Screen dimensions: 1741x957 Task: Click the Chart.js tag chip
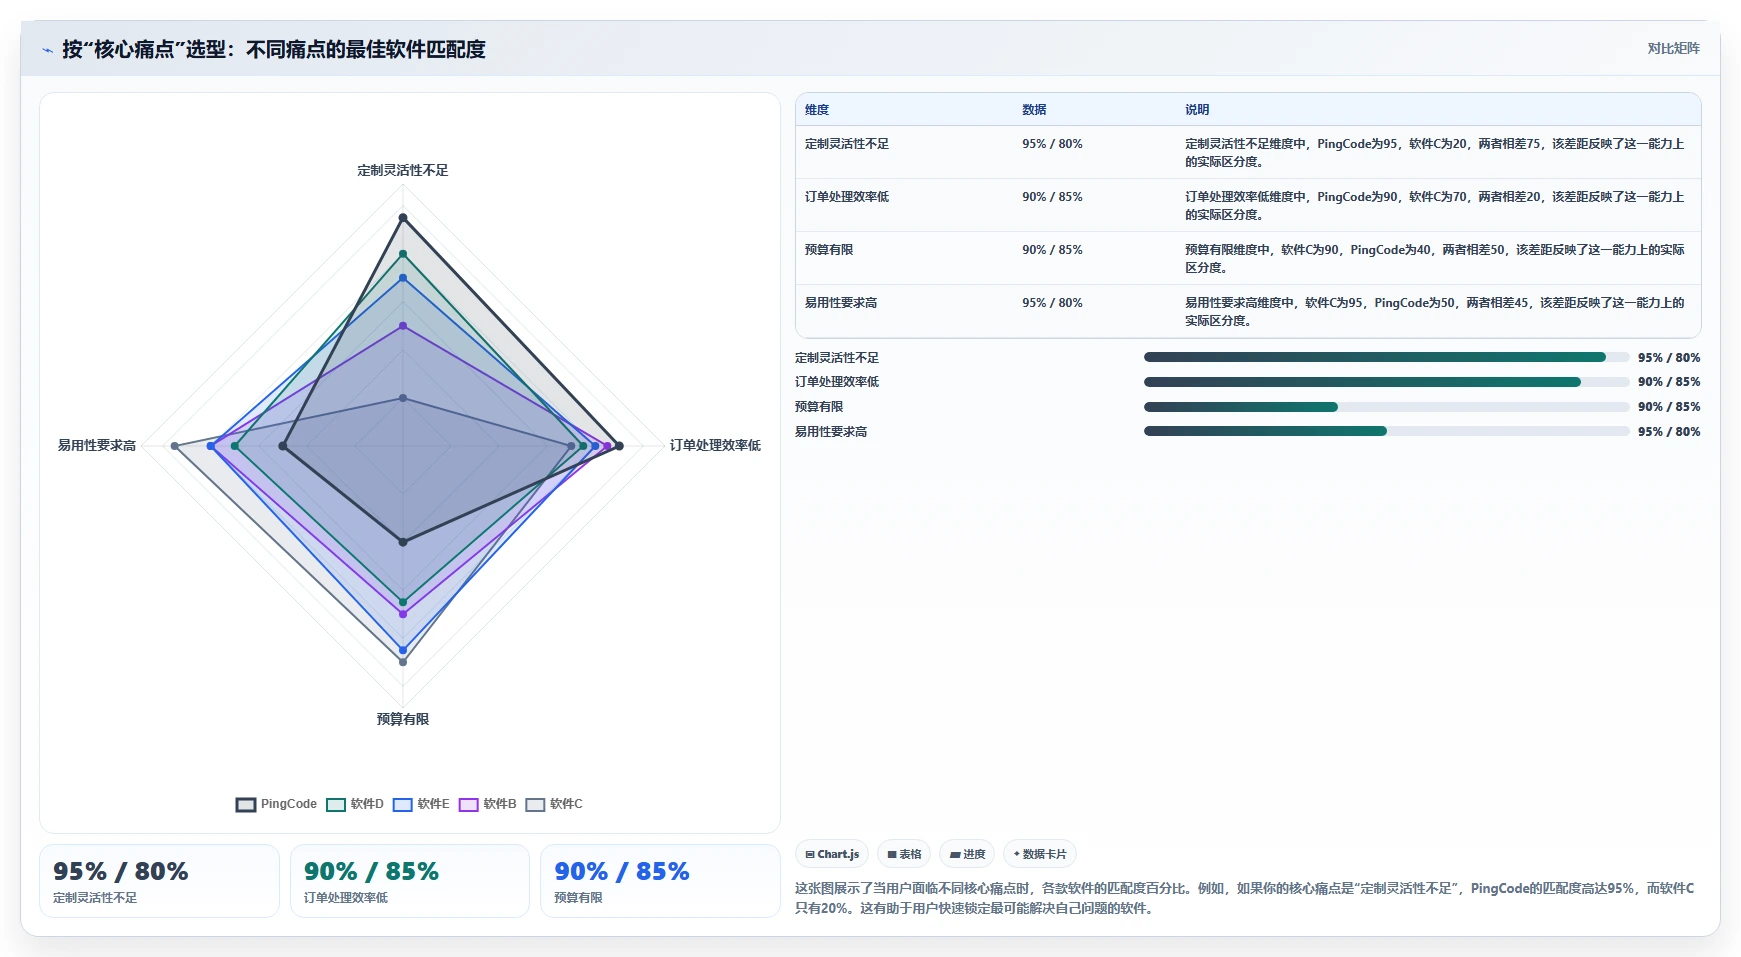pos(832,854)
